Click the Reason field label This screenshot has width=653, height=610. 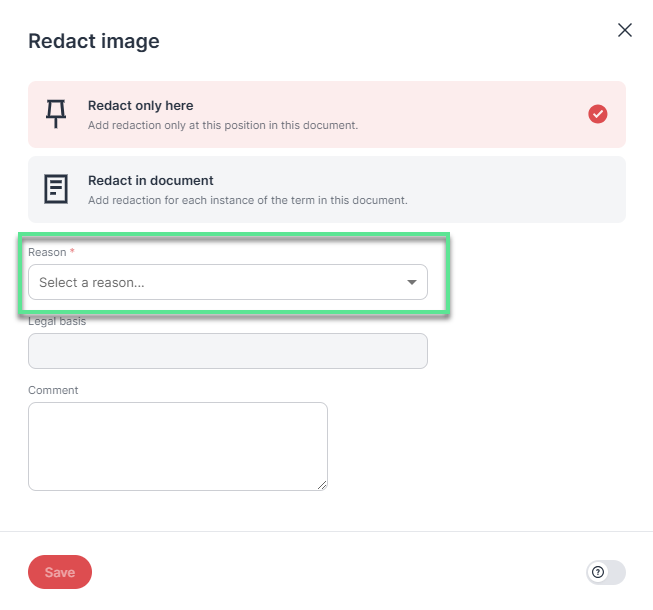[47, 252]
